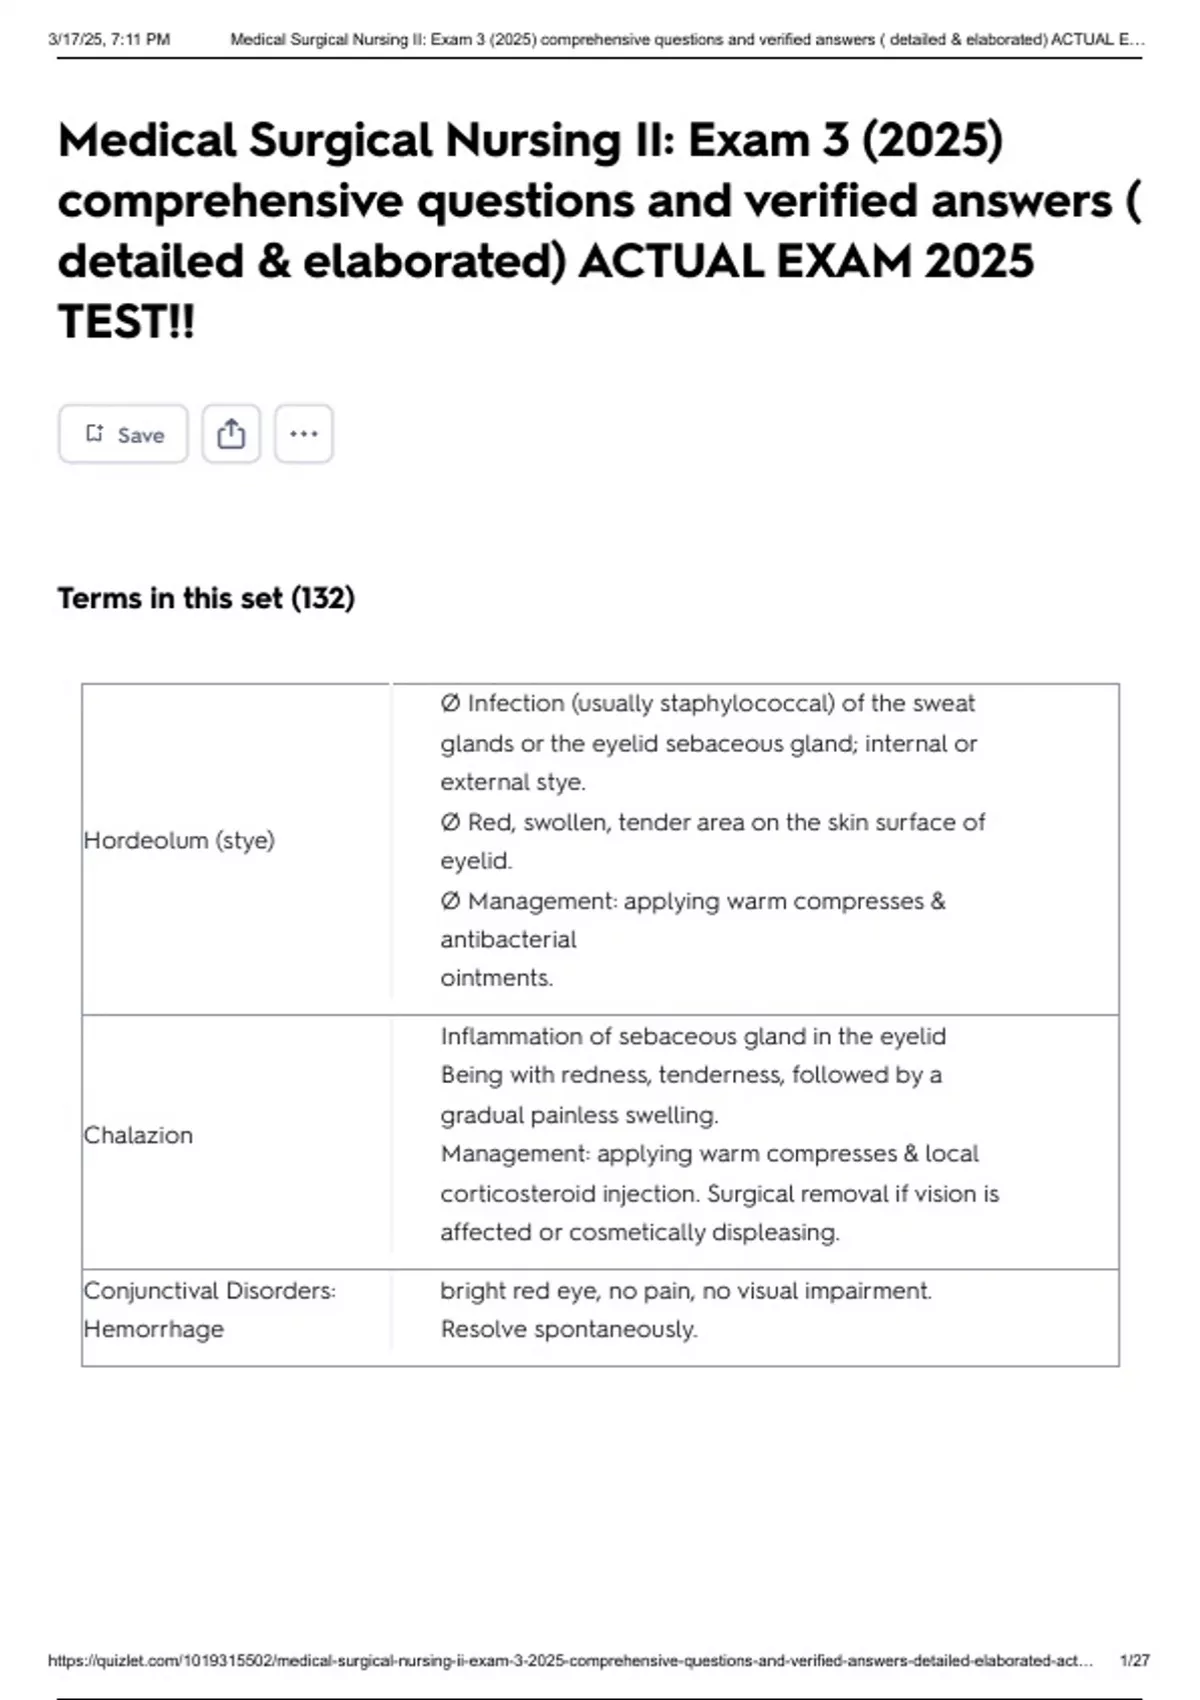1200x1700 pixels.
Task: Expand the options under the ellipsis control
Action: pyautogui.click(x=303, y=433)
